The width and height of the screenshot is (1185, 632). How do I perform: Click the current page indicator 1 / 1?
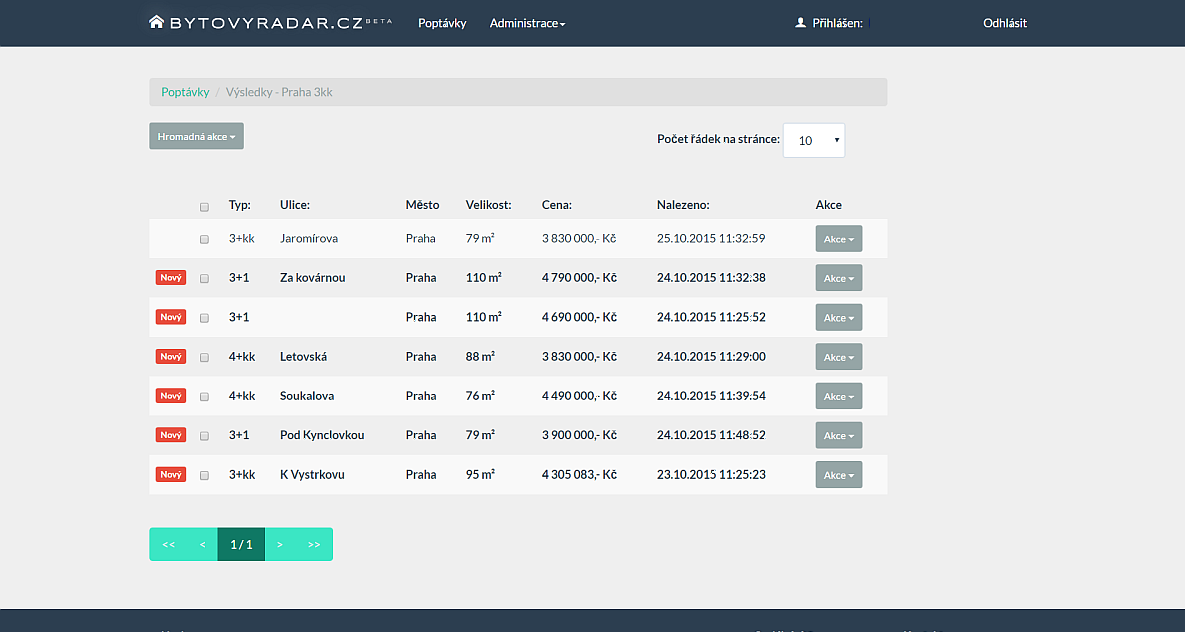click(x=241, y=545)
